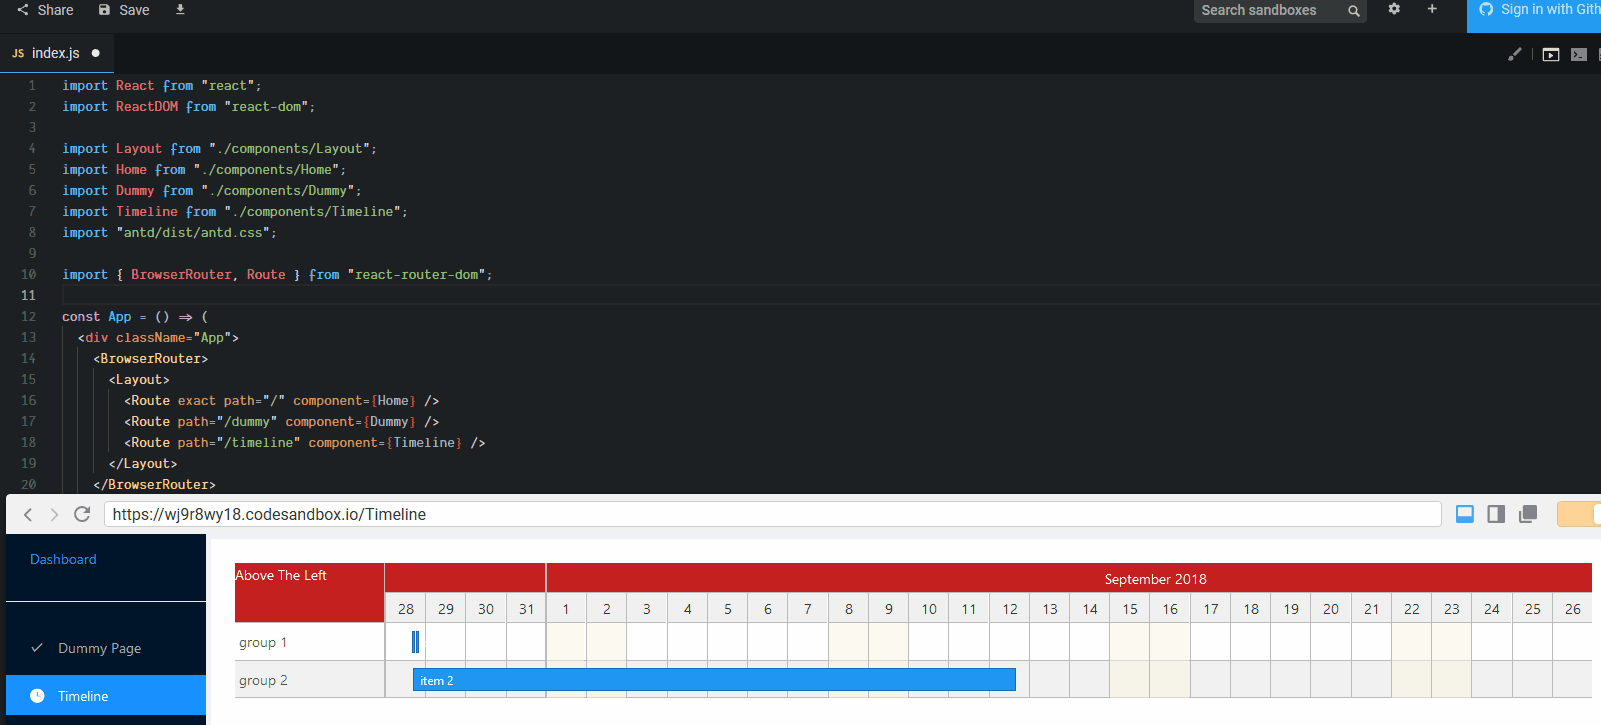Show the browser preview pane icon

pos(1551,54)
